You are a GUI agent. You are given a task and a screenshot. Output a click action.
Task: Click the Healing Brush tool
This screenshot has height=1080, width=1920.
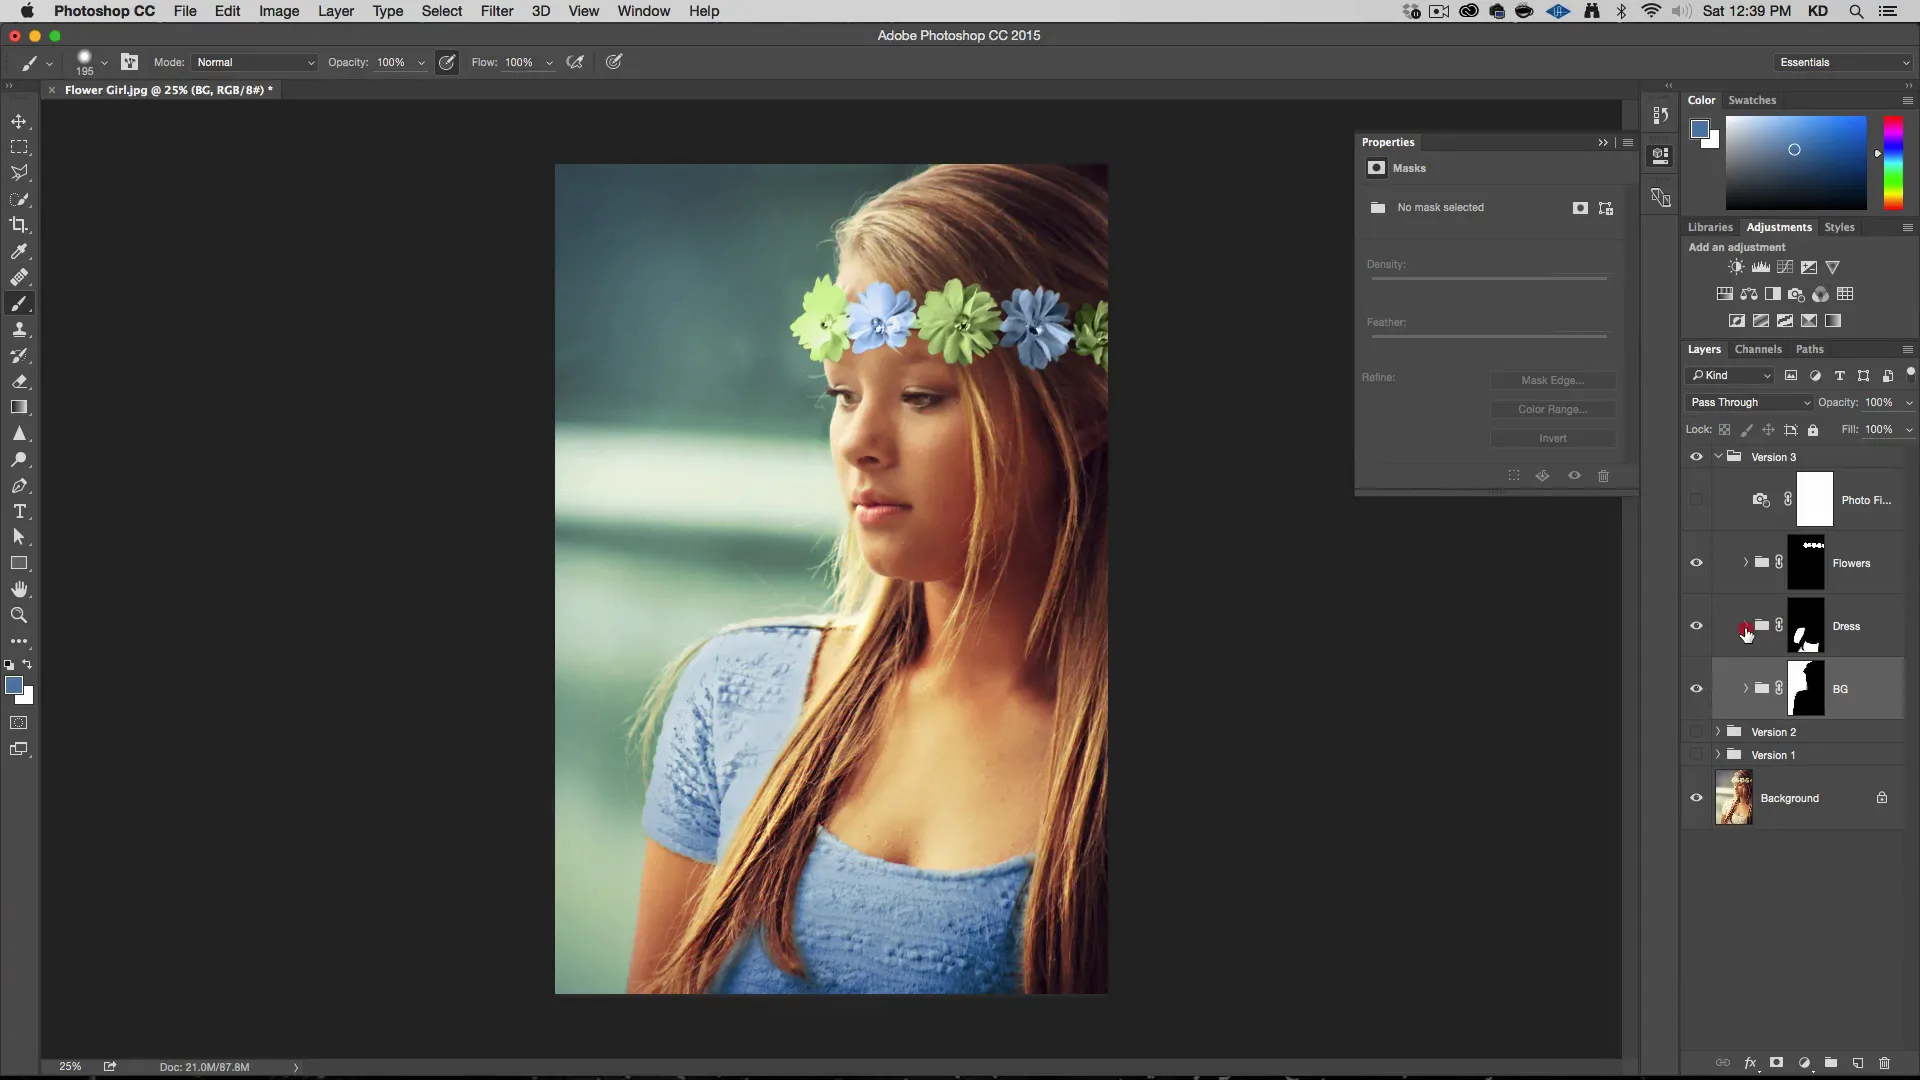(x=20, y=278)
